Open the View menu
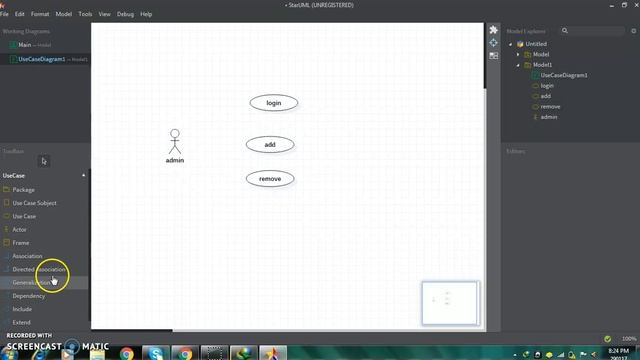The height and width of the screenshot is (360, 640). pos(104,14)
